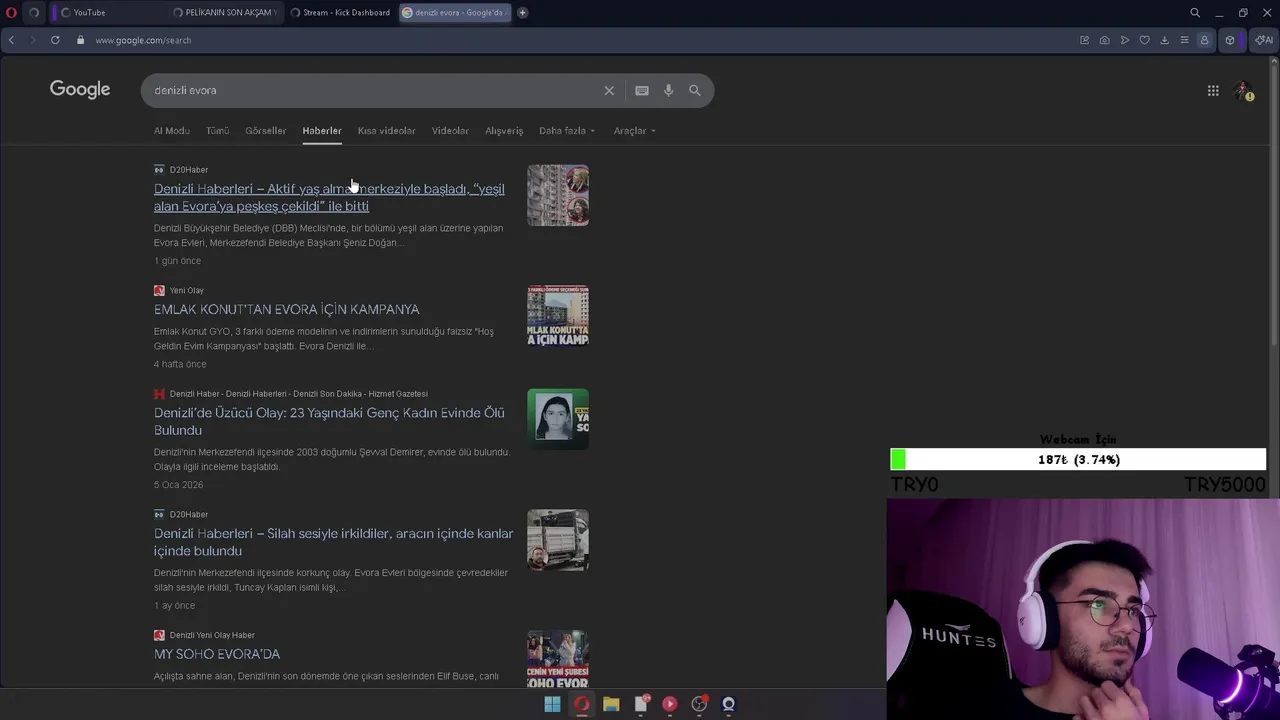The height and width of the screenshot is (720, 1280).
Task: Open a new tab with plus button
Action: (x=522, y=12)
